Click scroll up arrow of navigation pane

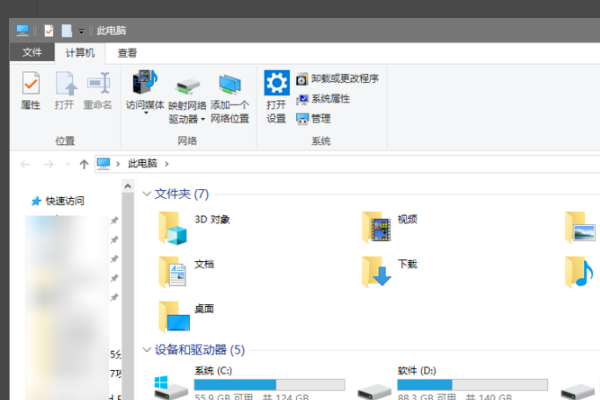(128, 186)
